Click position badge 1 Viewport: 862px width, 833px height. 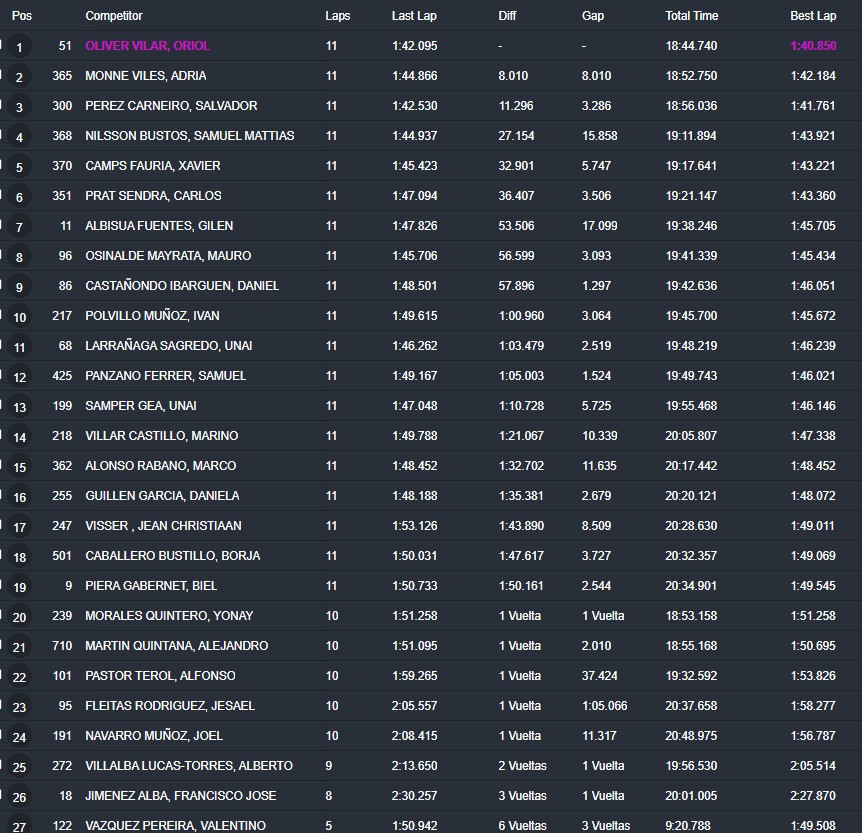pos(19,47)
